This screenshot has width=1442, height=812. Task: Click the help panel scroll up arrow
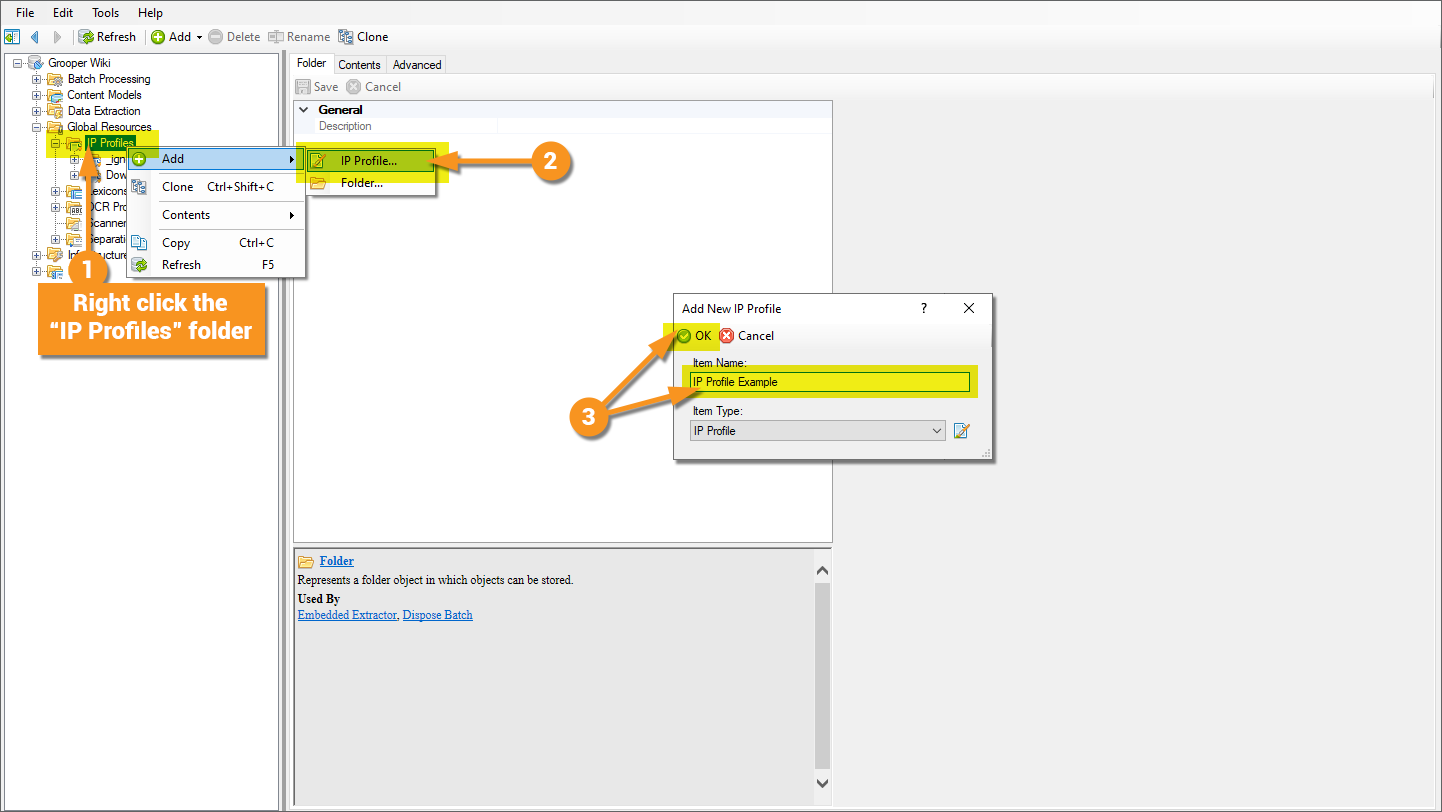click(x=823, y=570)
